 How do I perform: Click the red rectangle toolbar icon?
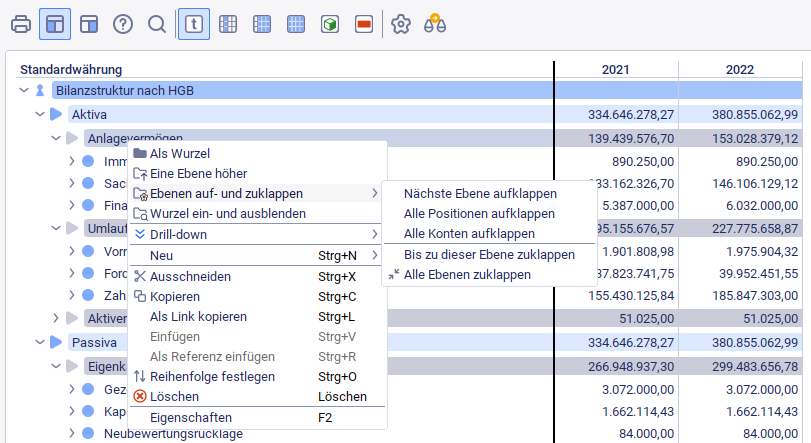pos(364,24)
